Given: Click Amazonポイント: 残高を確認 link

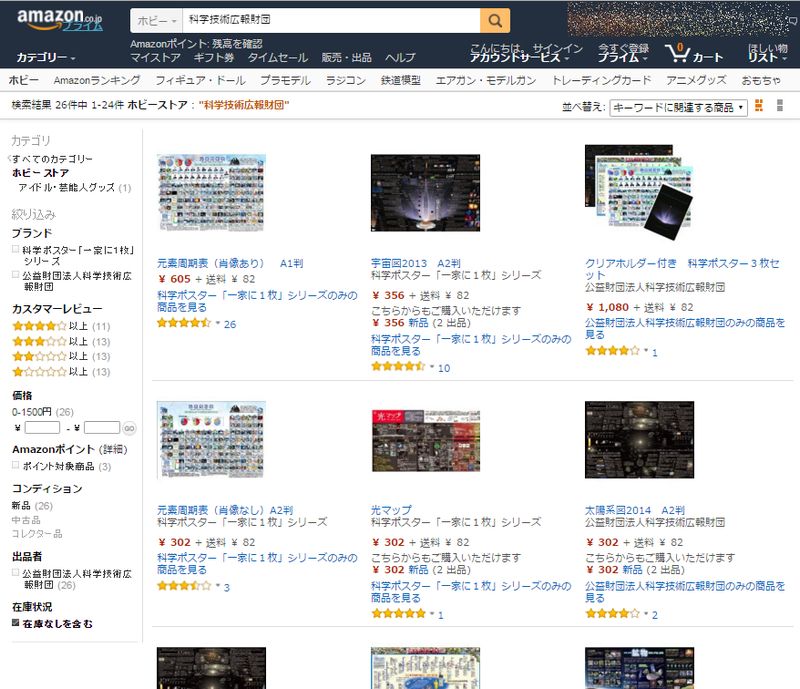Looking at the screenshot, I should click(x=196, y=44).
